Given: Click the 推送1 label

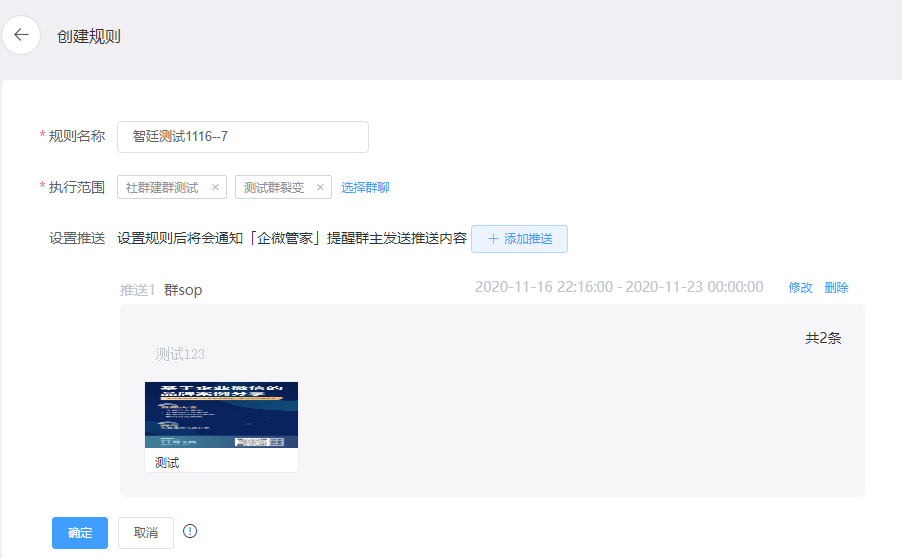Looking at the screenshot, I should click(137, 290).
